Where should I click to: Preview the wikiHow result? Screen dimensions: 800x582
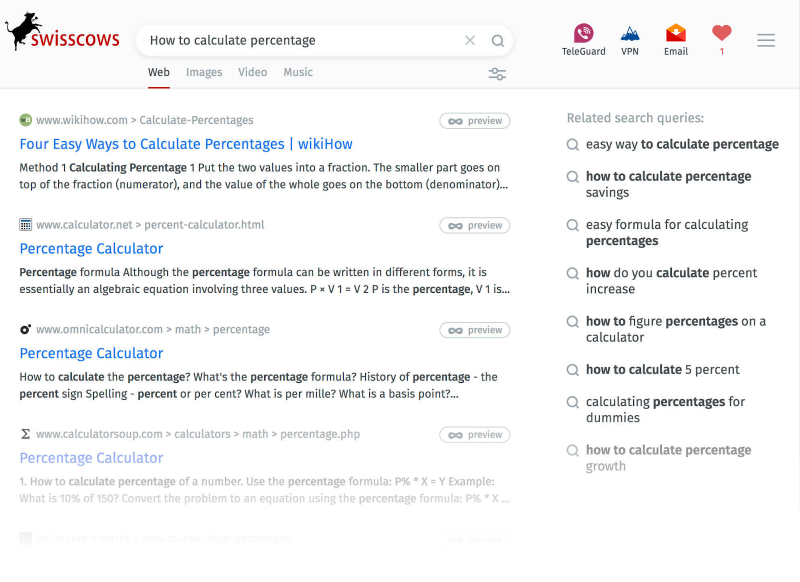(x=475, y=121)
